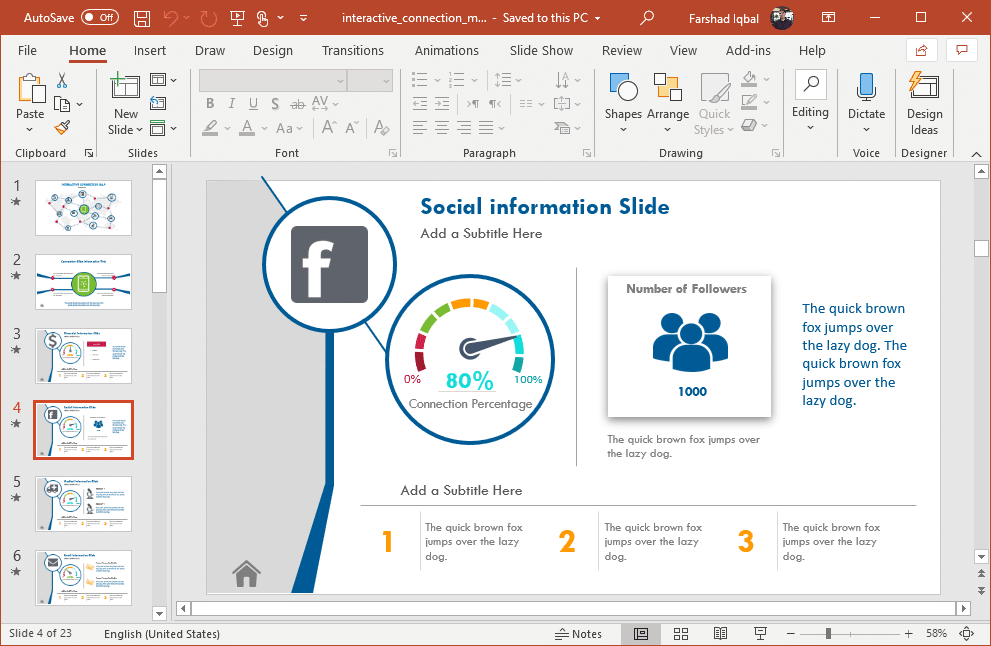Toggle the Notes pane

click(x=579, y=634)
